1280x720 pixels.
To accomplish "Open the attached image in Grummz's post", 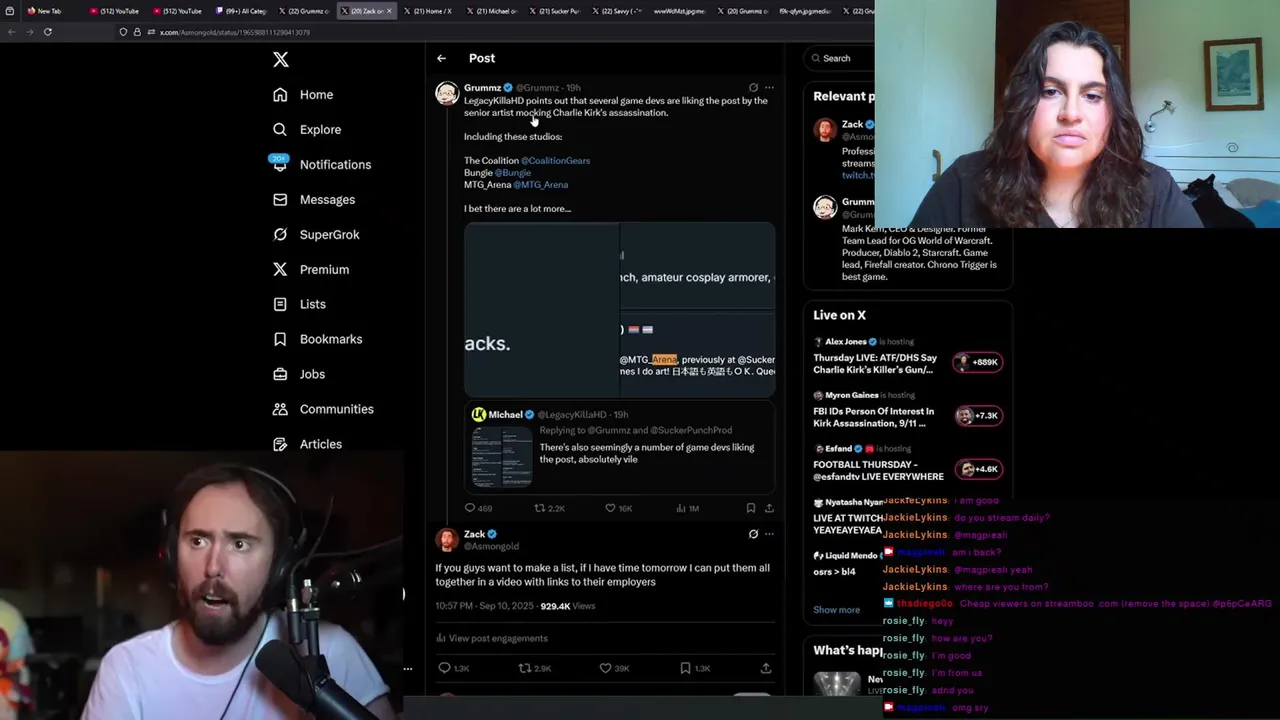I will pos(619,310).
